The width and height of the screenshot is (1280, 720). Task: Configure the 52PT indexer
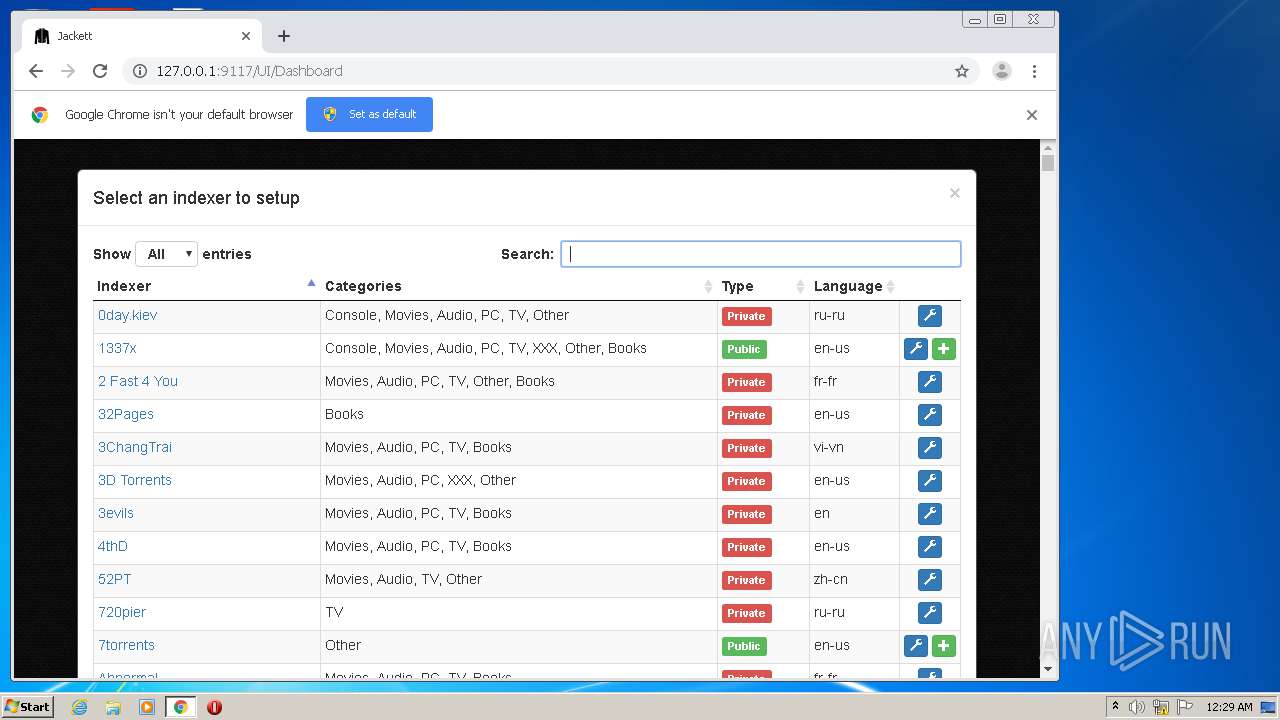click(930, 580)
